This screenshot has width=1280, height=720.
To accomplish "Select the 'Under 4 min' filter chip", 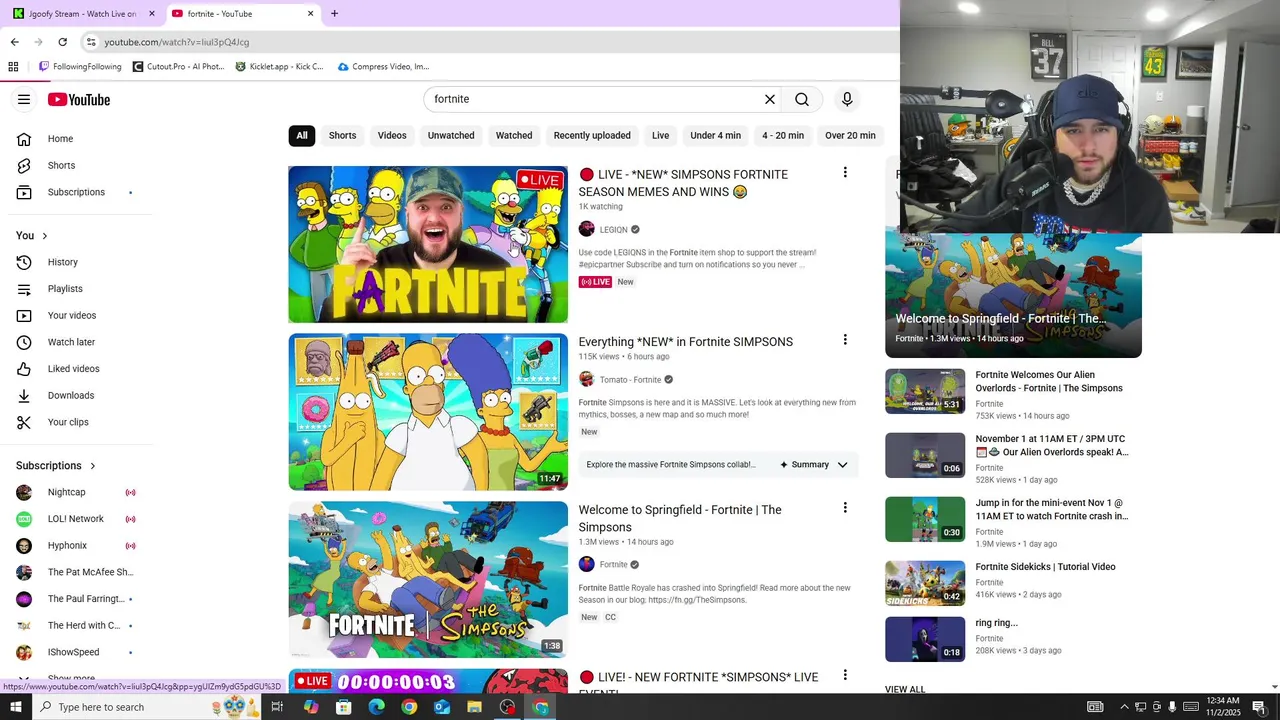I will 716,135.
